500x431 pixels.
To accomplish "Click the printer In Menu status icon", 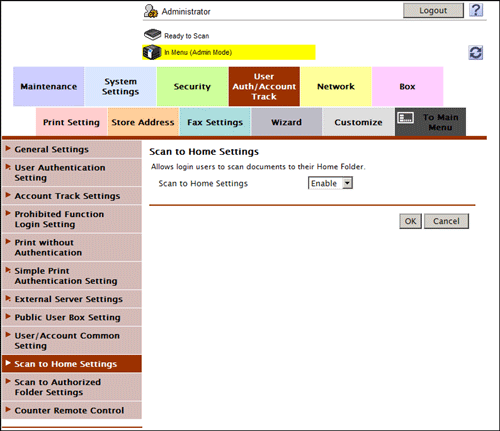I will pyautogui.click(x=152, y=52).
